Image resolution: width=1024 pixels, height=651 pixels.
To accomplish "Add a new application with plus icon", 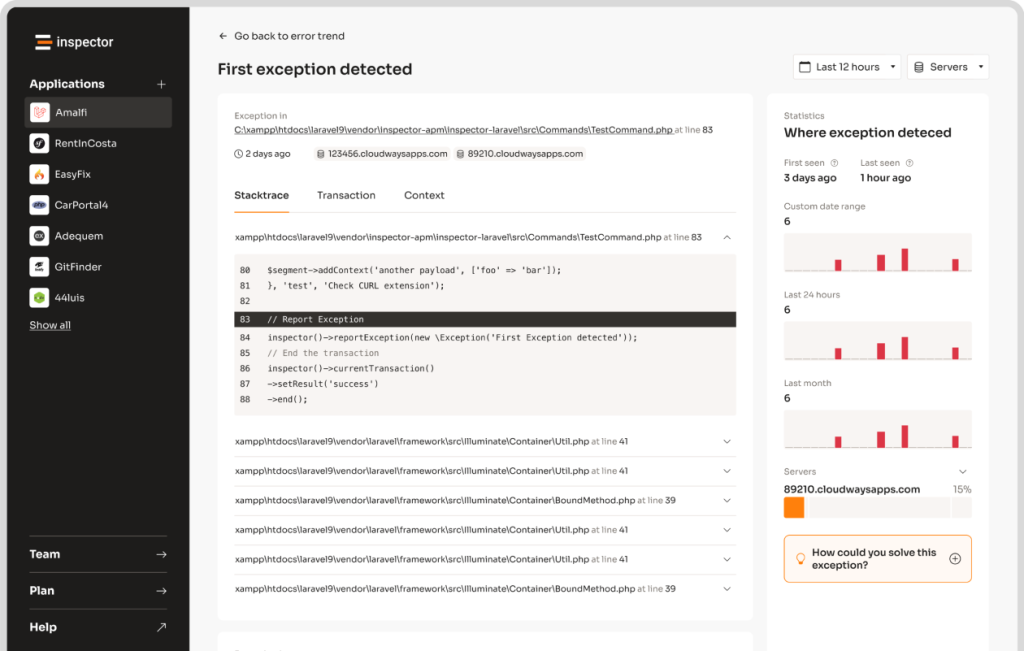I will (x=162, y=84).
